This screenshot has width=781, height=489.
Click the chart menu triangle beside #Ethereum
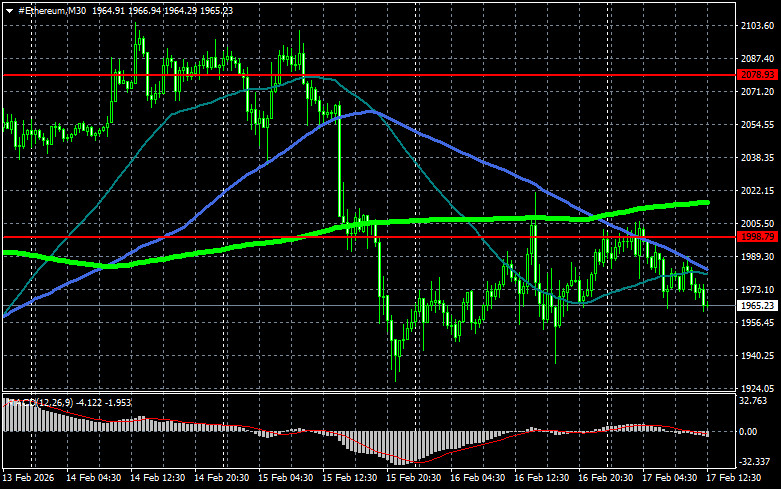click(x=9, y=11)
